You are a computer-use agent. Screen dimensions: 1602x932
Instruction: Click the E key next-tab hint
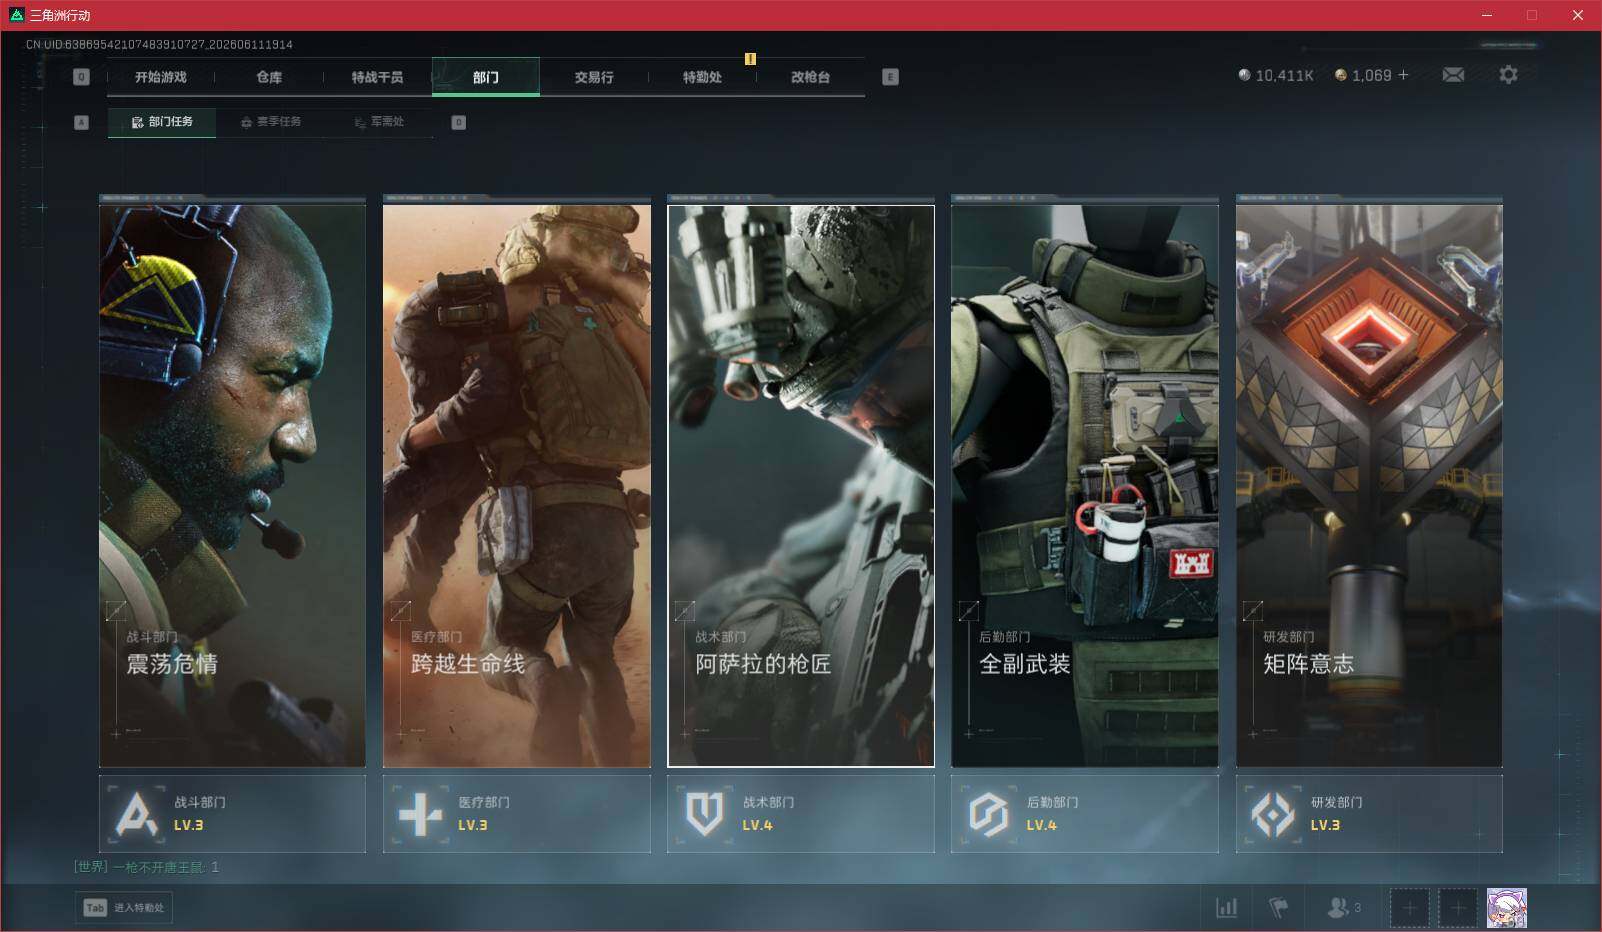click(890, 77)
